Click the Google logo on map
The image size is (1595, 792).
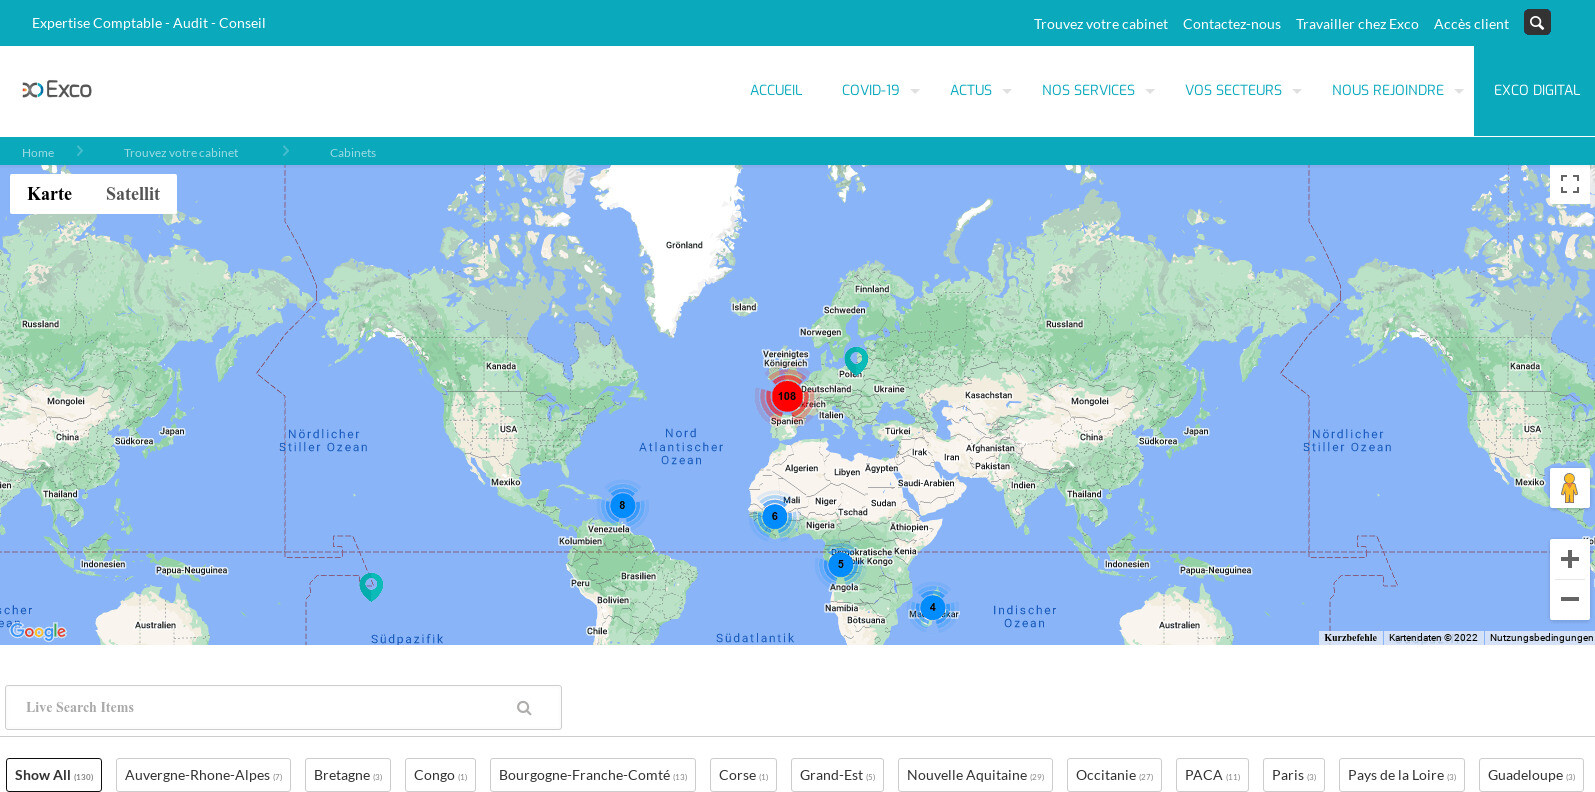click(x=38, y=631)
